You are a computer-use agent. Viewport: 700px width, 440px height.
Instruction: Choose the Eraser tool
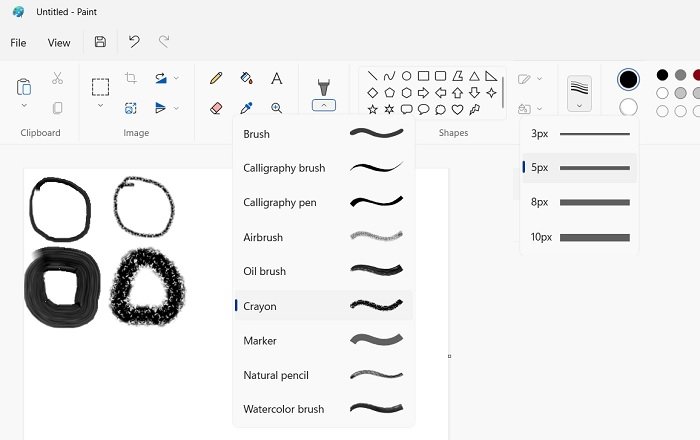coord(216,108)
